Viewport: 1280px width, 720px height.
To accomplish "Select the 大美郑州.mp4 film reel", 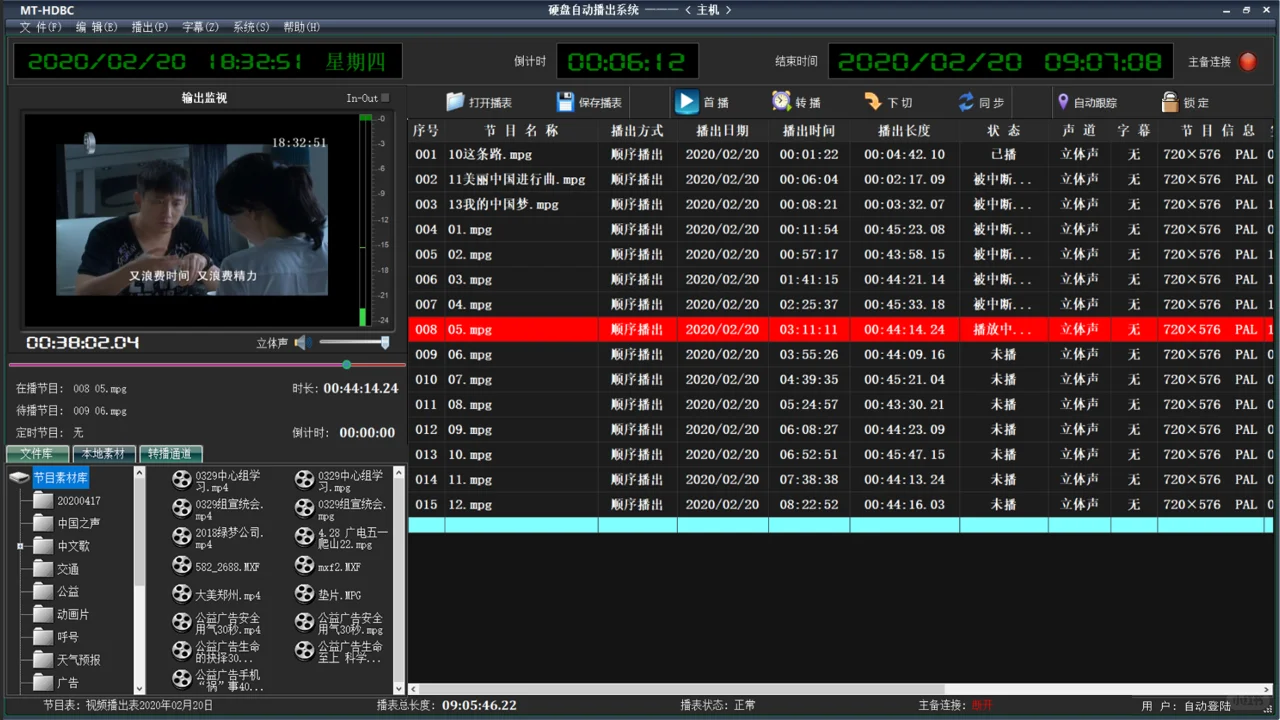I will 181,594.
